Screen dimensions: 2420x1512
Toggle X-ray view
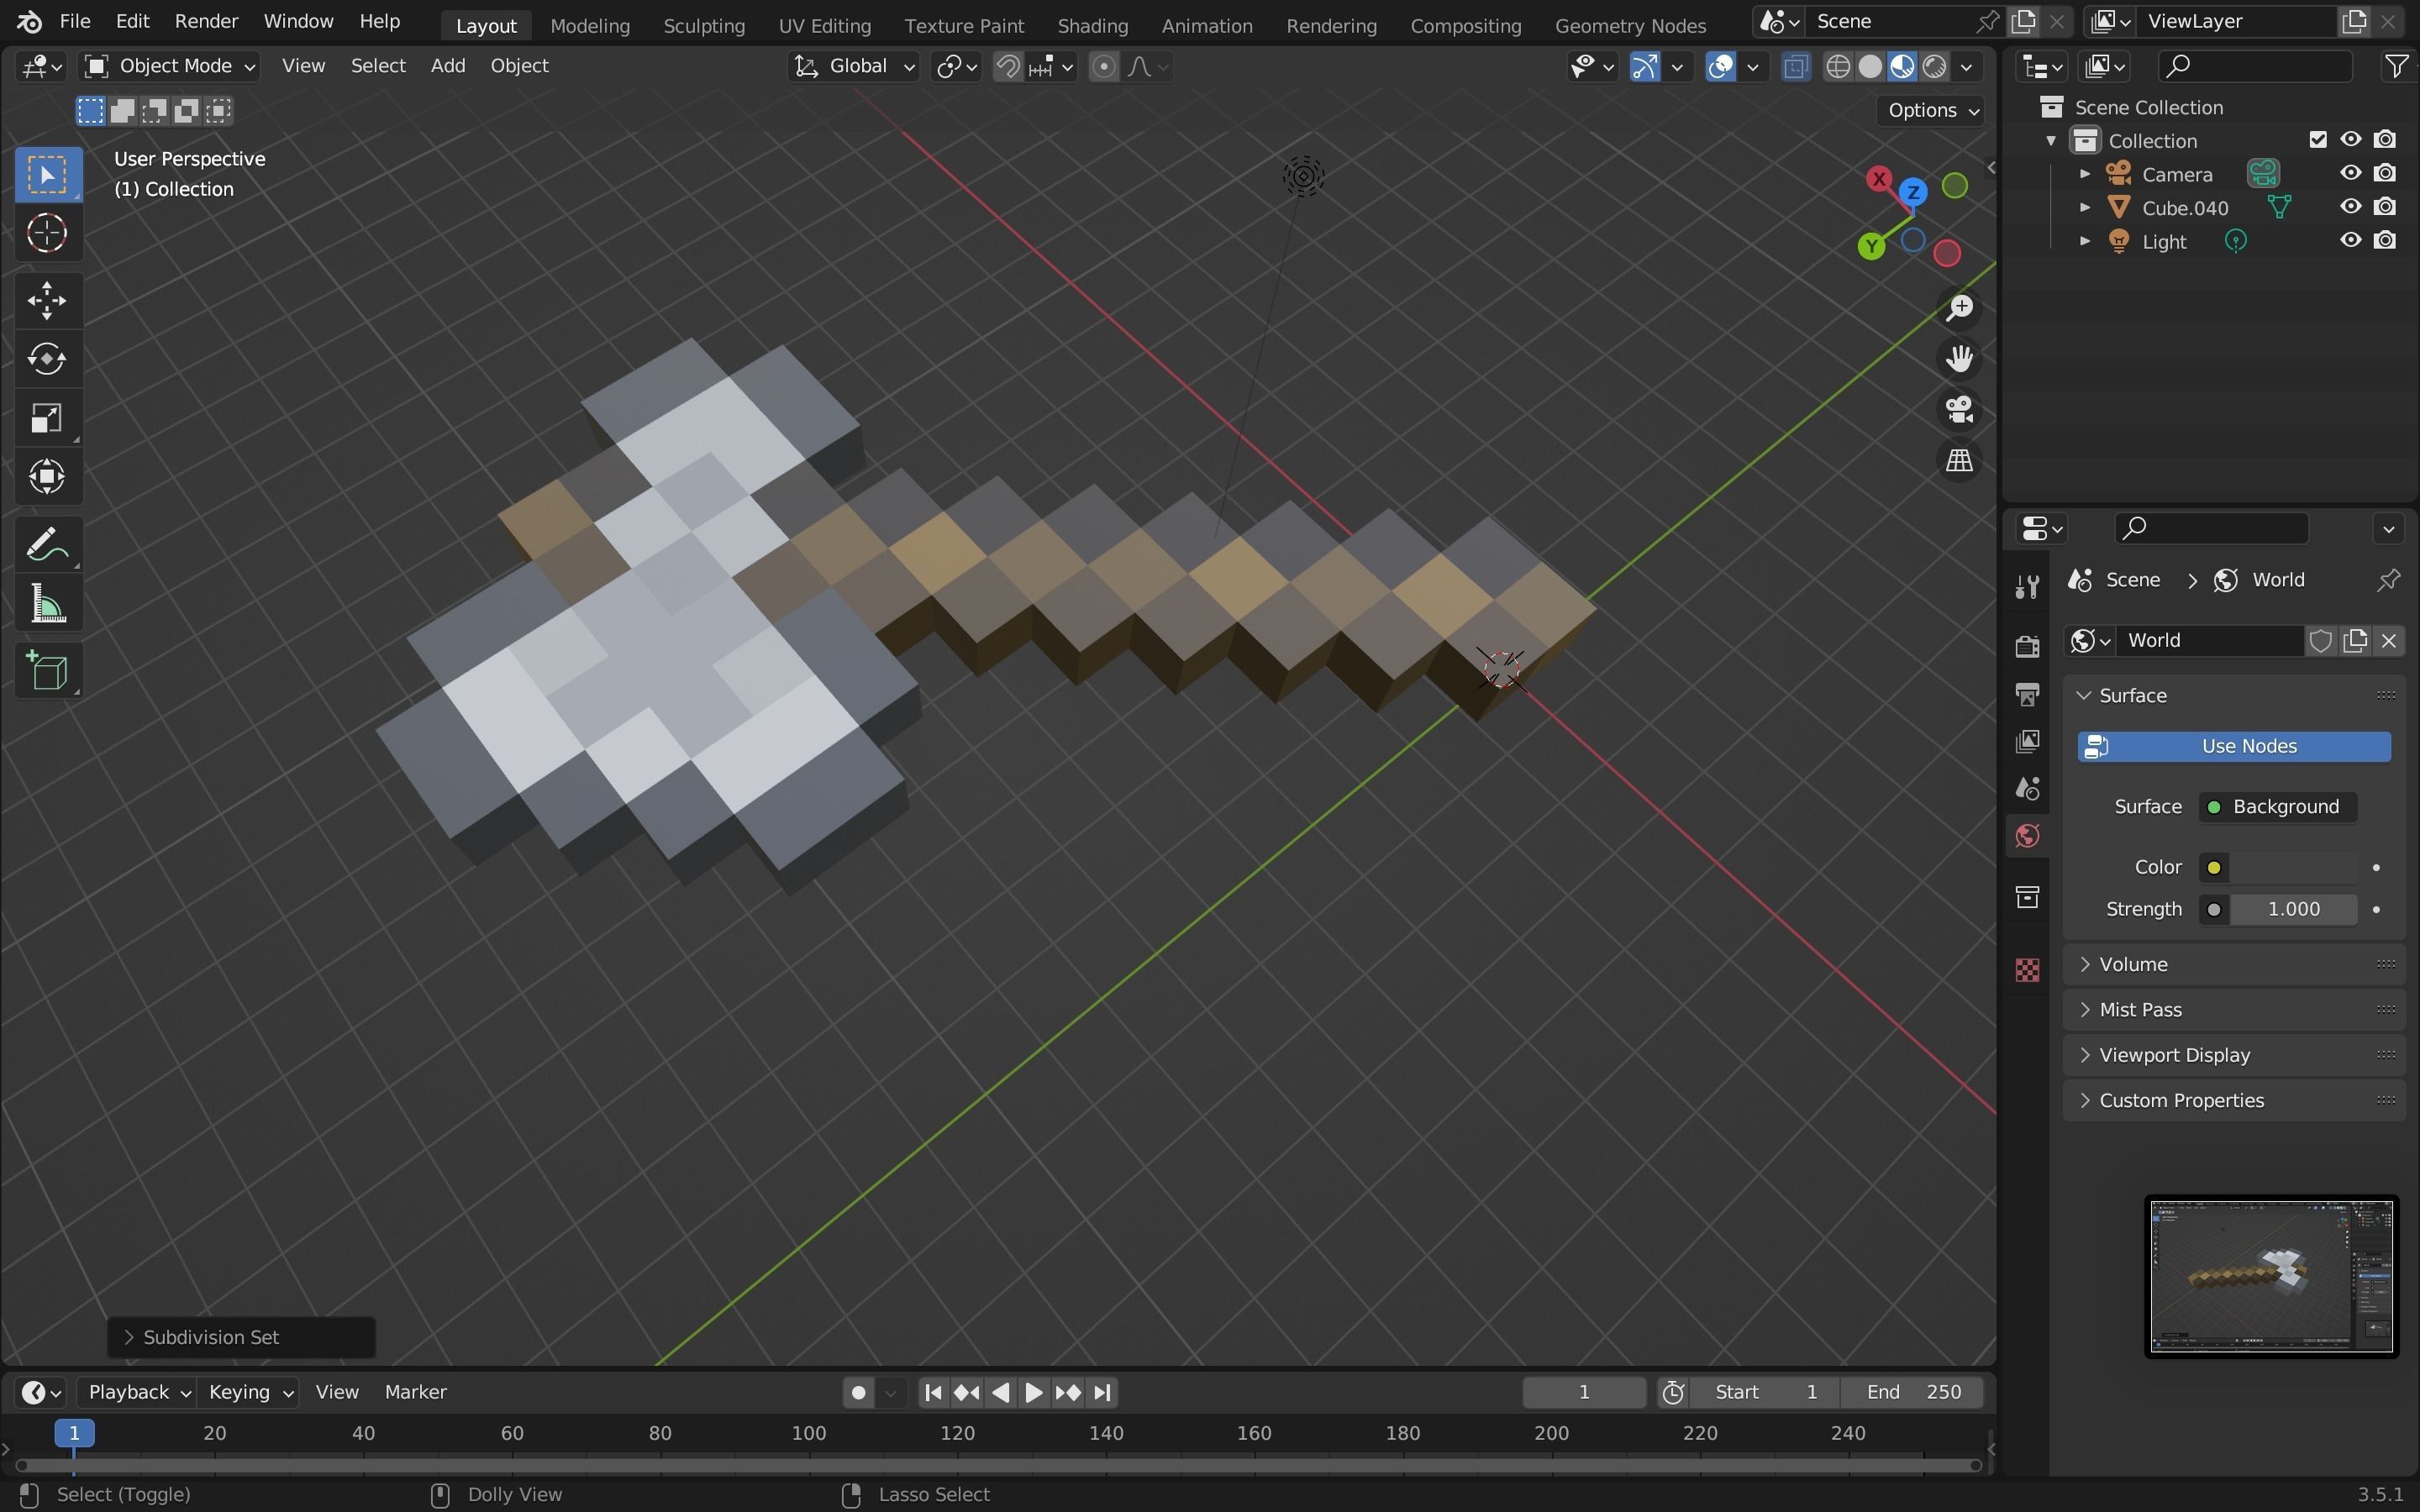[x=1796, y=66]
